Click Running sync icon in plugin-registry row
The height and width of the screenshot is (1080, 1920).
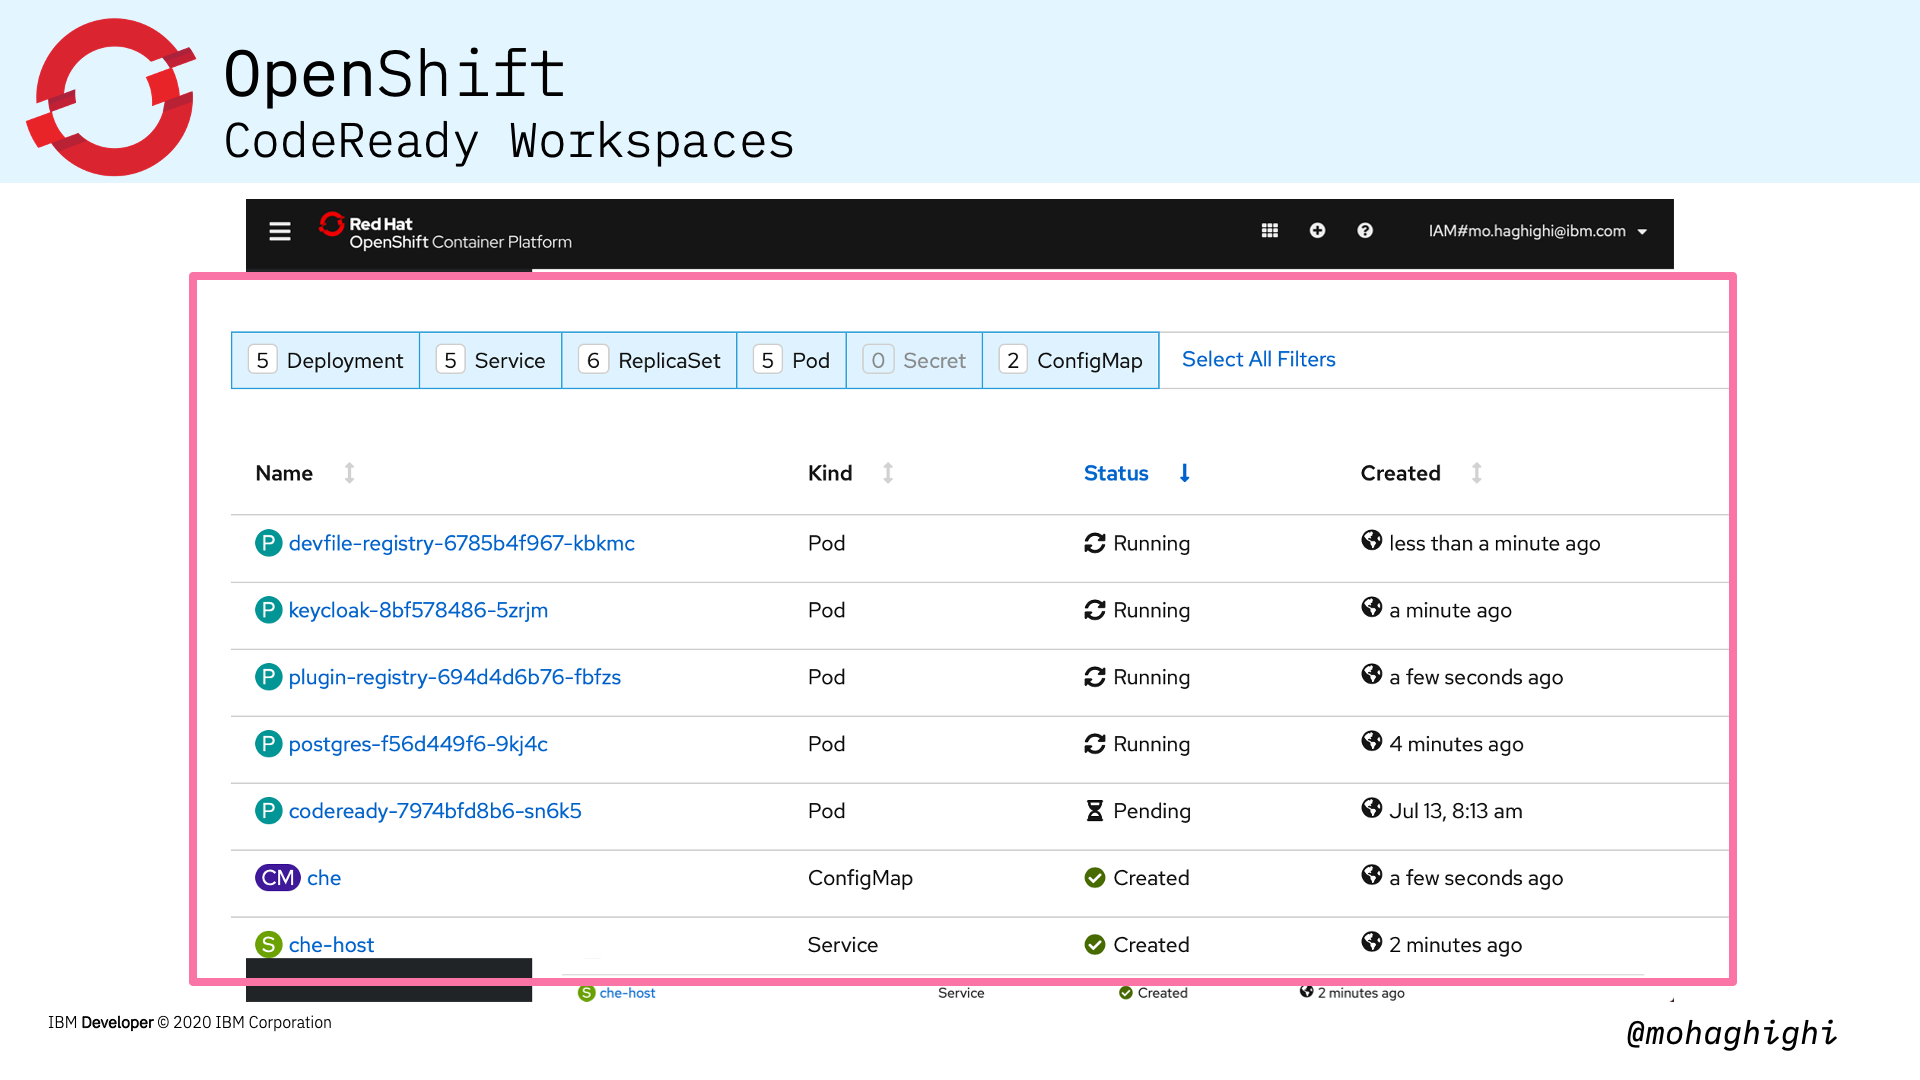1095,677
